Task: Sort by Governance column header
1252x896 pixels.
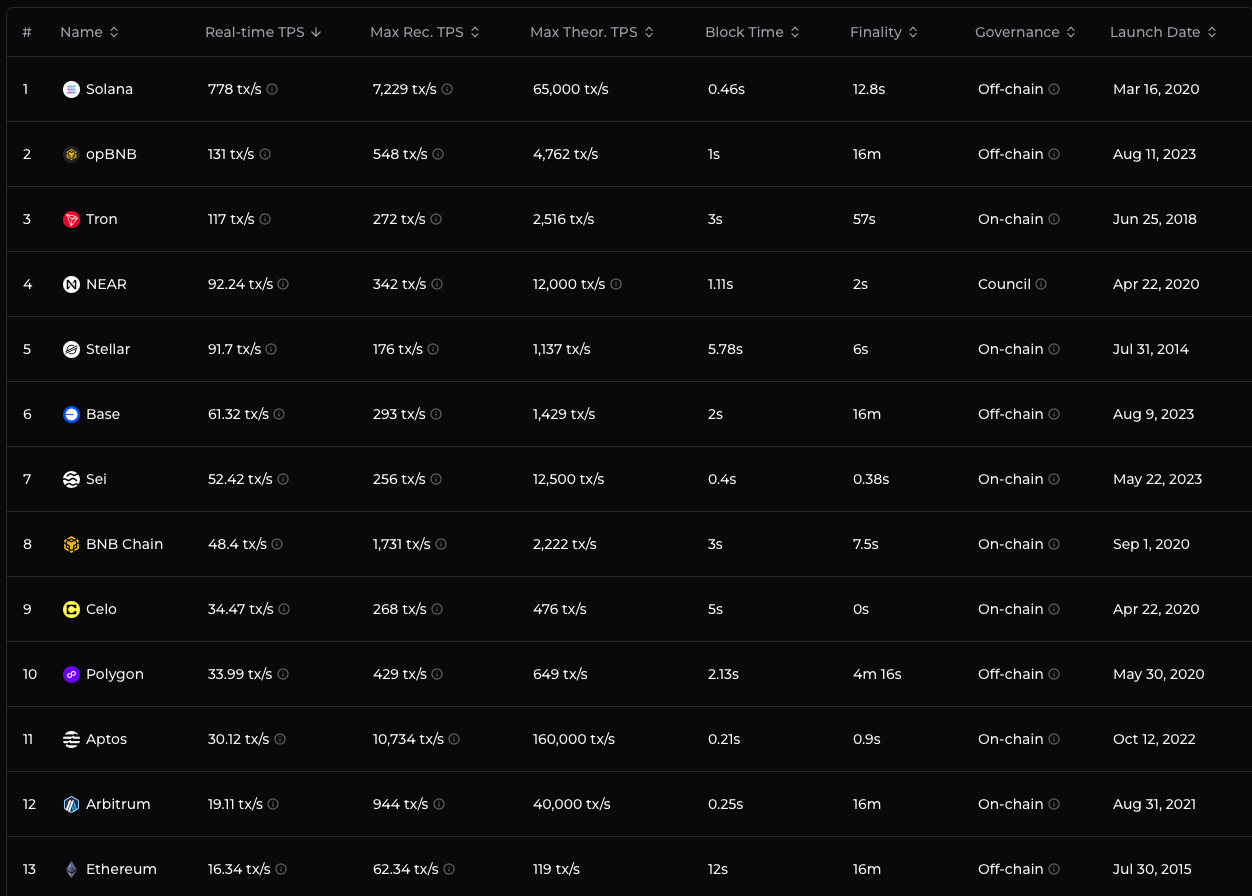Action: click(1025, 32)
